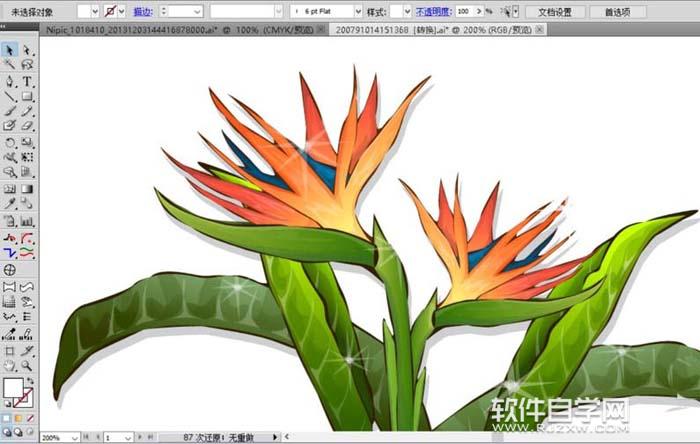Screen dimensions: 700x444
Task: Switch to Draw Normal mode
Action: tap(7, 432)
